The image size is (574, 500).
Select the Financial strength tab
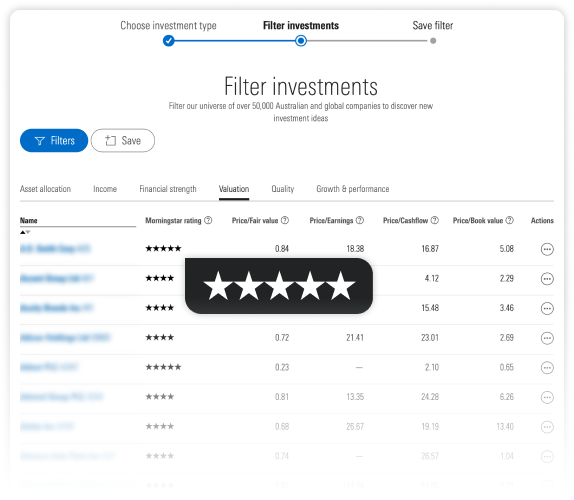[168, 189]
